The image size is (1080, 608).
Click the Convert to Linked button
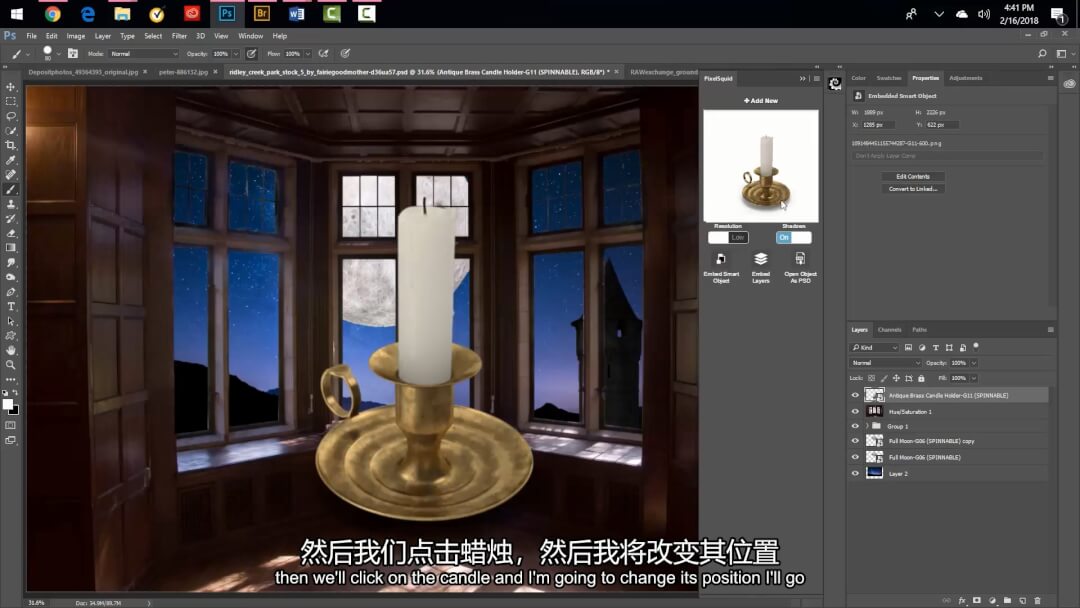click(912, 189)
